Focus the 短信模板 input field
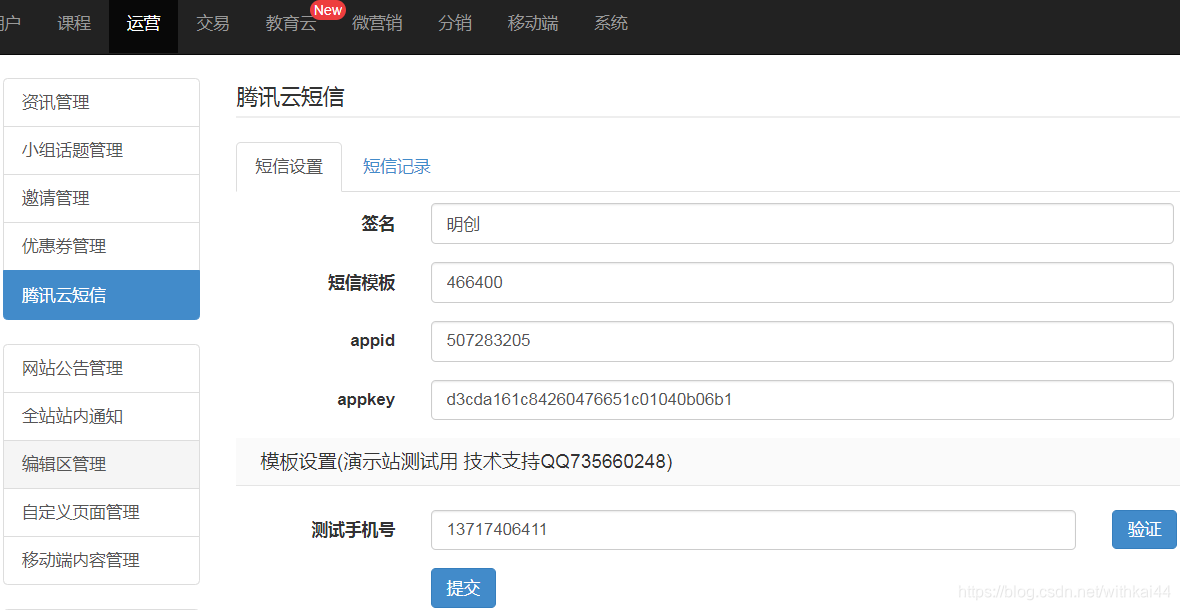 tap(802, 283)
